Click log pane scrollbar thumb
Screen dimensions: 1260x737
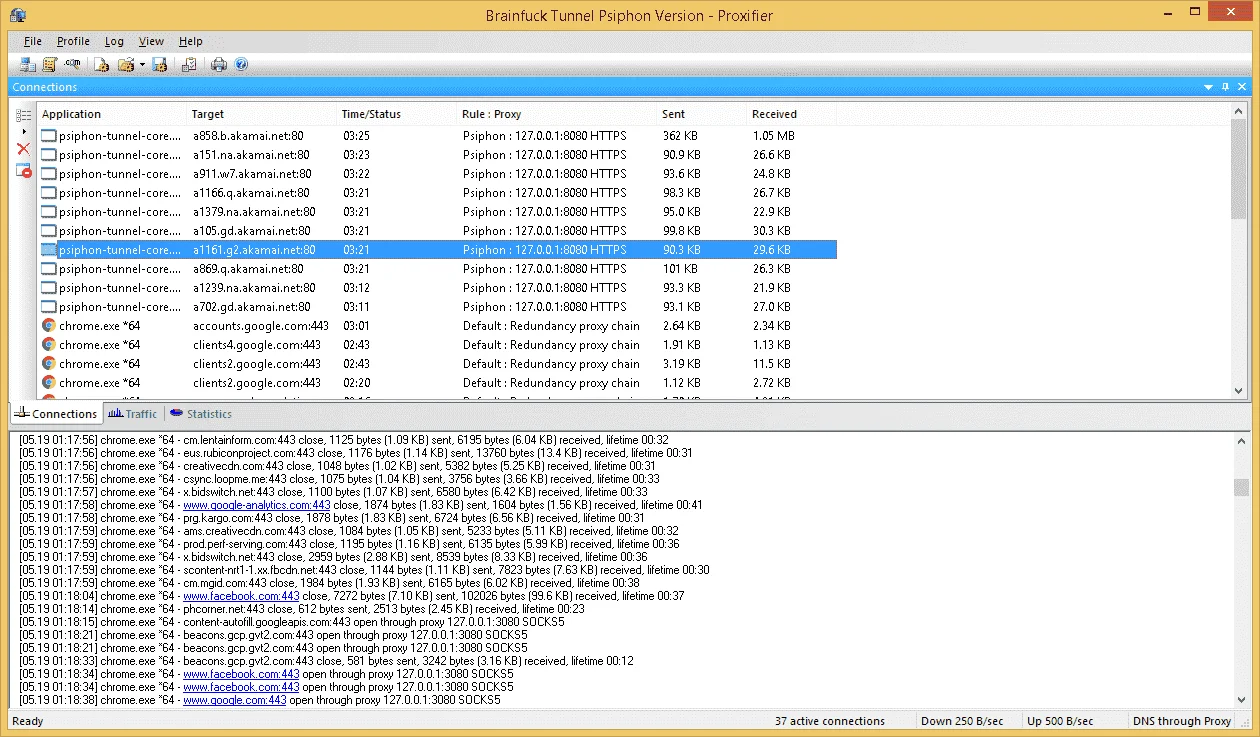(1241, 487)
